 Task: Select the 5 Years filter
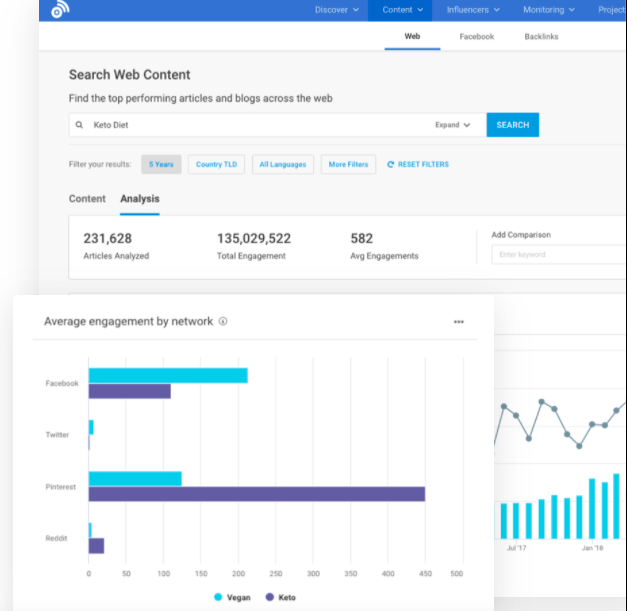[161, 165]
